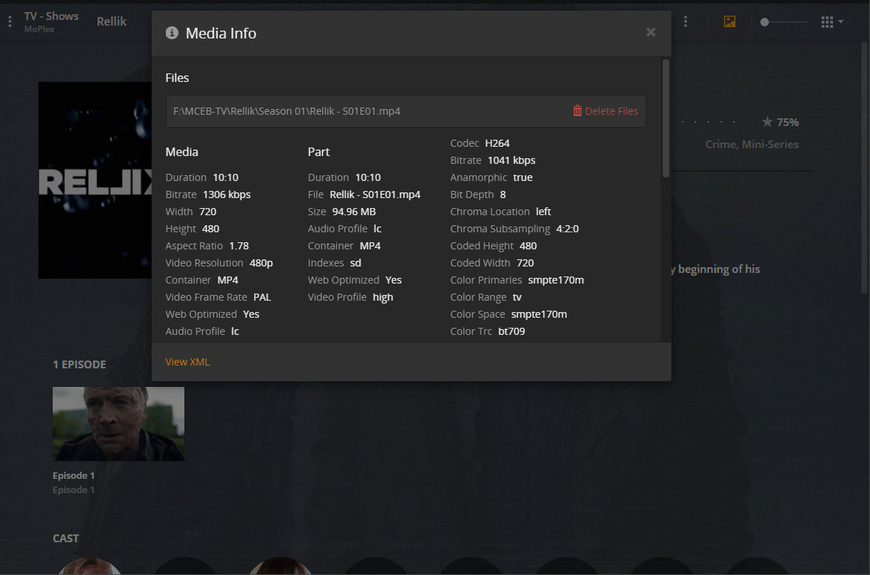
Task: Click the dialog's vertical scrollbar
Action: 666,119
